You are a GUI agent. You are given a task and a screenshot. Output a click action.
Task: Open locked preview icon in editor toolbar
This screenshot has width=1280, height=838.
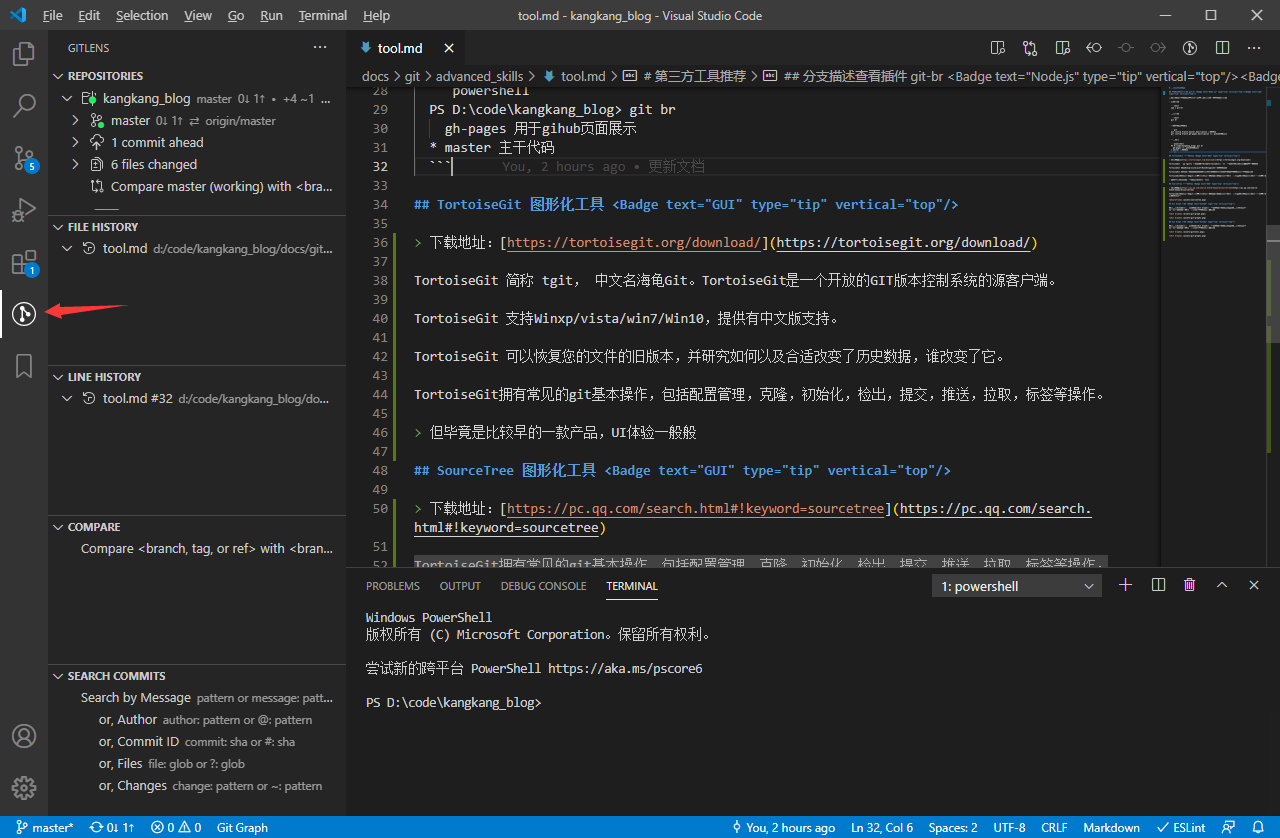point(1062,47)
